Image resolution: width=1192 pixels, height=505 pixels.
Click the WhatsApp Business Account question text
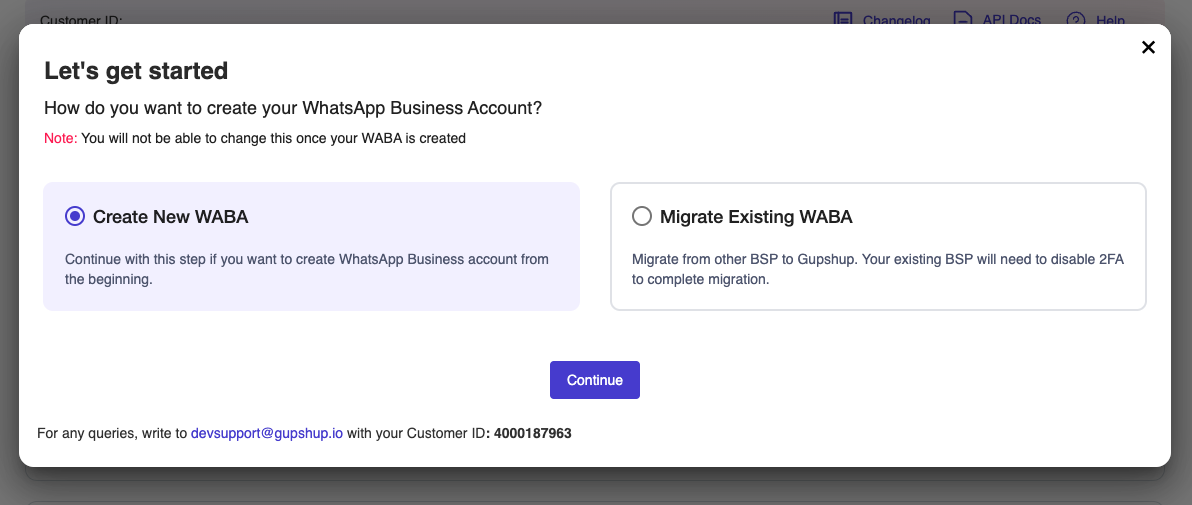click(293, 108)
